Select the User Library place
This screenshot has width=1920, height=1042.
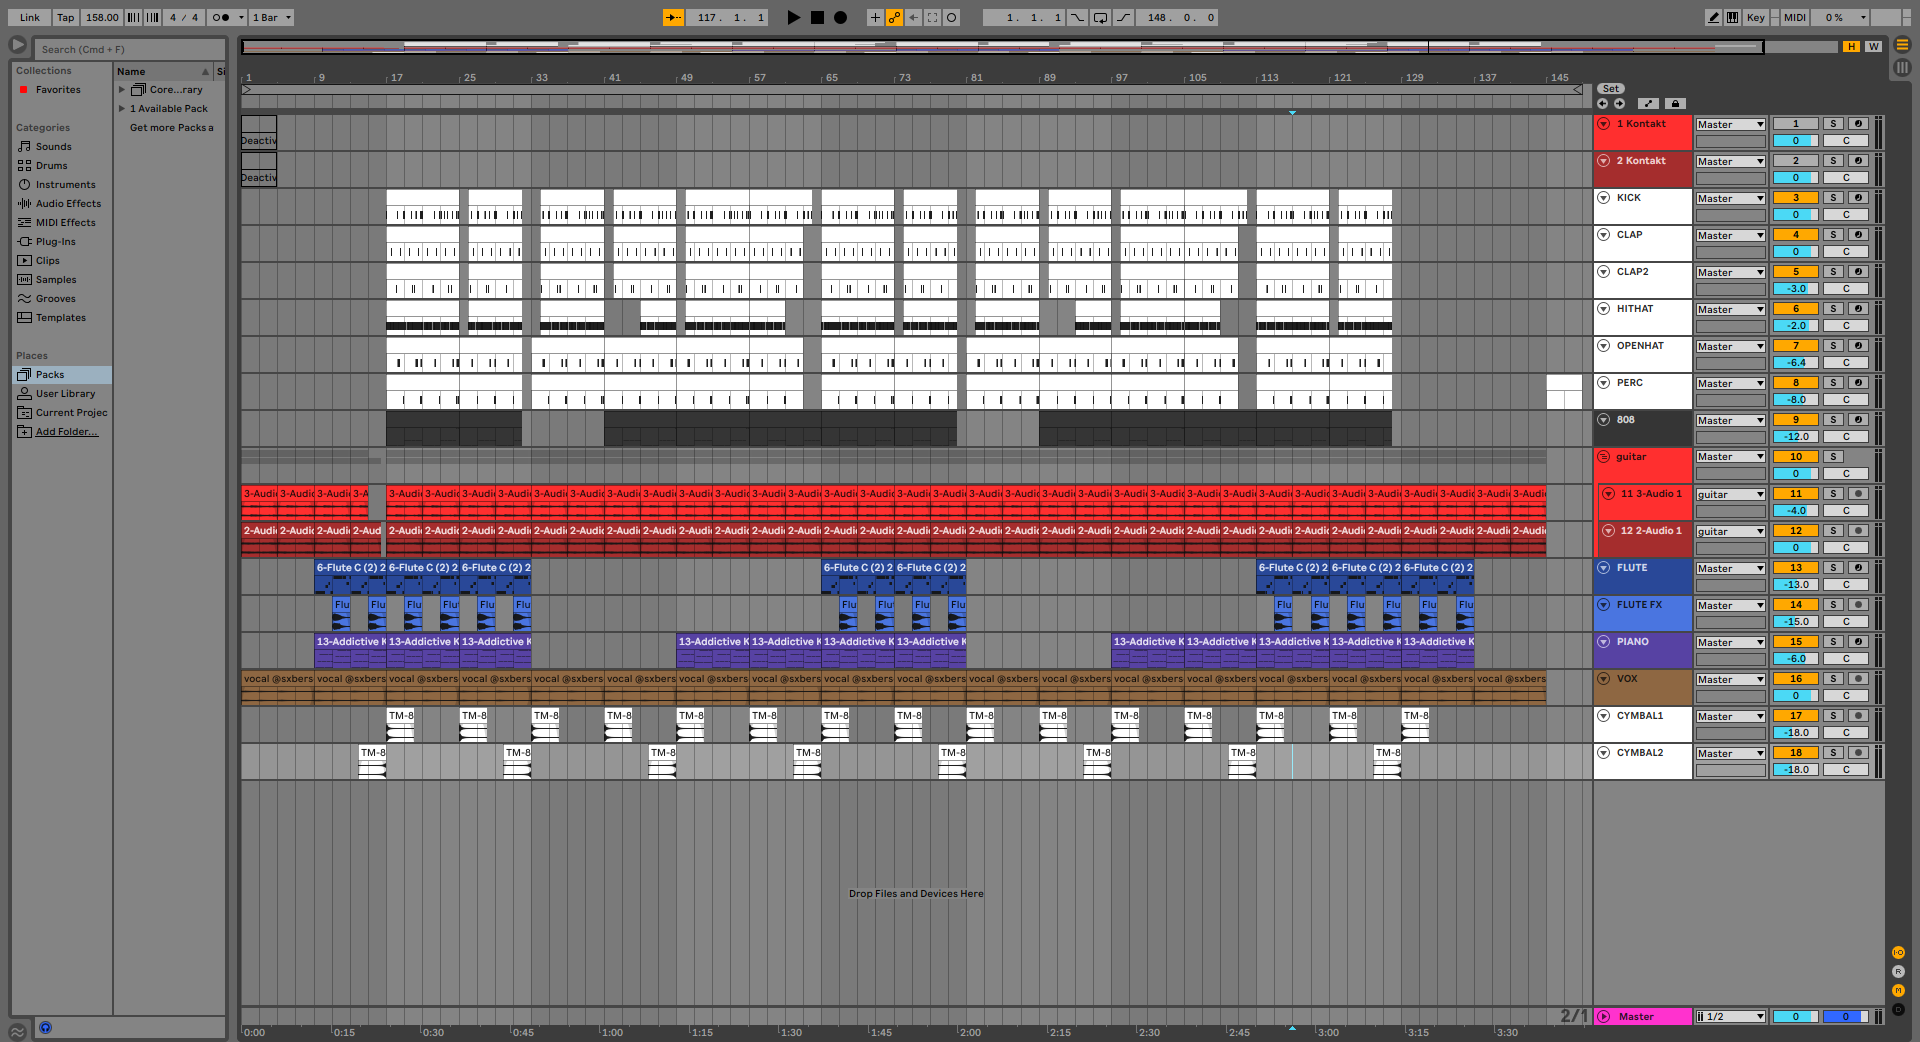65,394
